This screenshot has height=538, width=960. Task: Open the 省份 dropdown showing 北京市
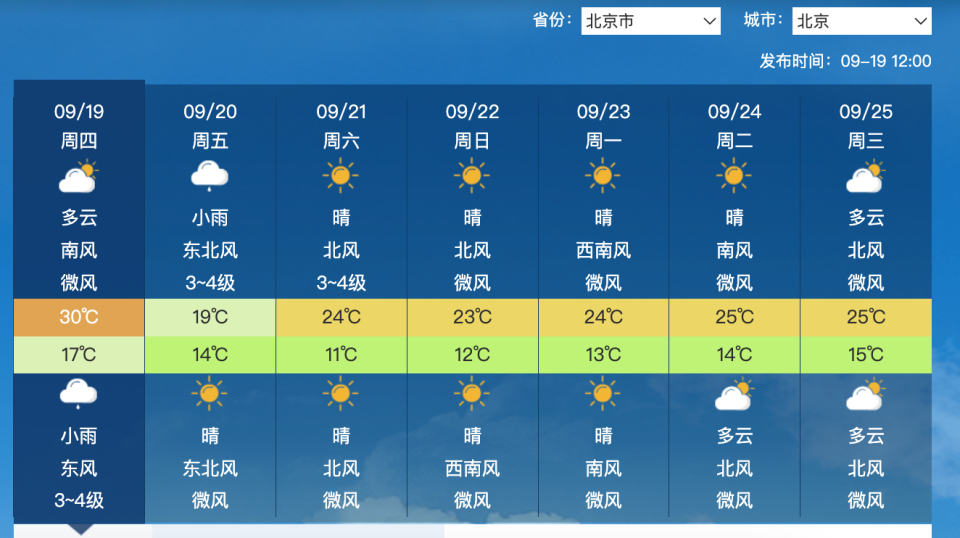click(x=651, y=21)
